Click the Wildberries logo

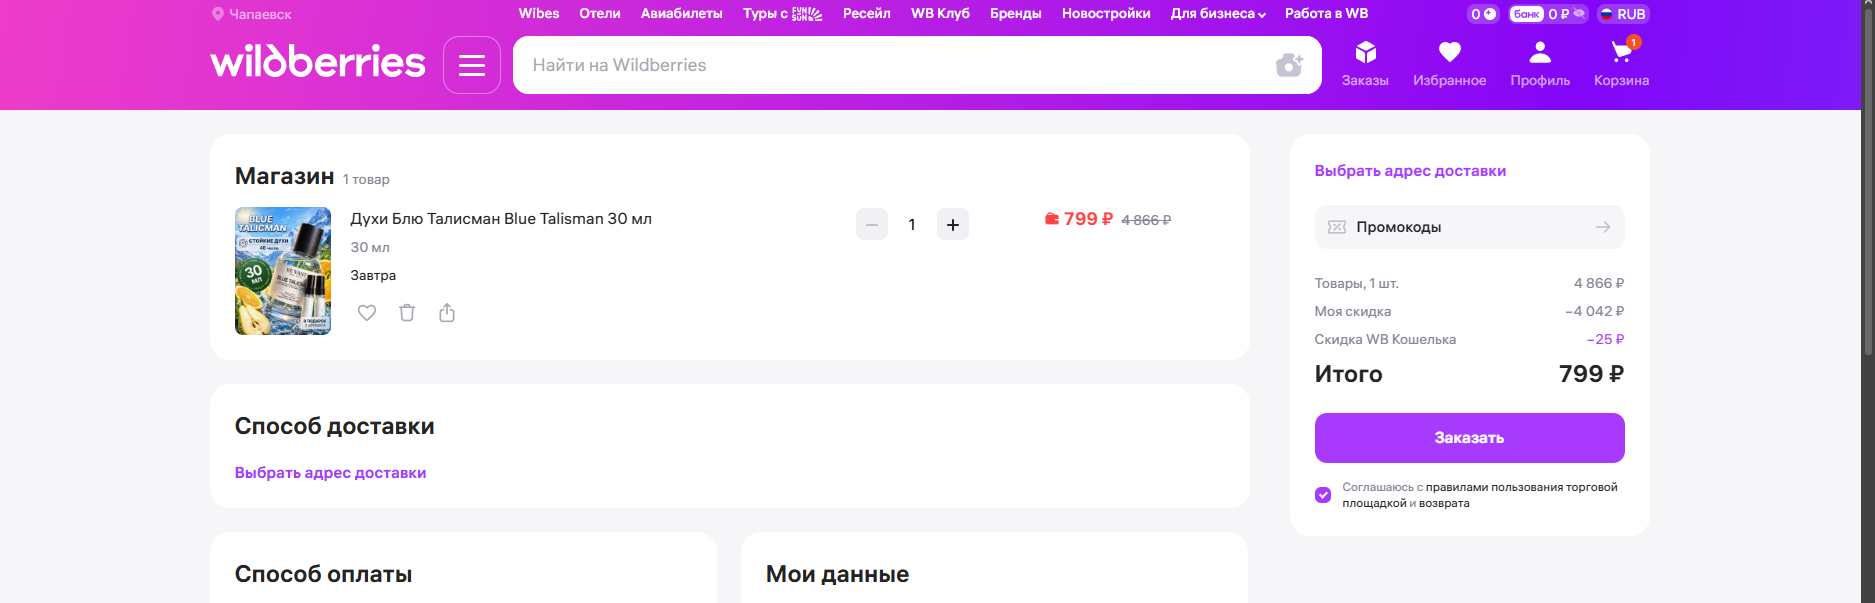(x=318, y=62)
